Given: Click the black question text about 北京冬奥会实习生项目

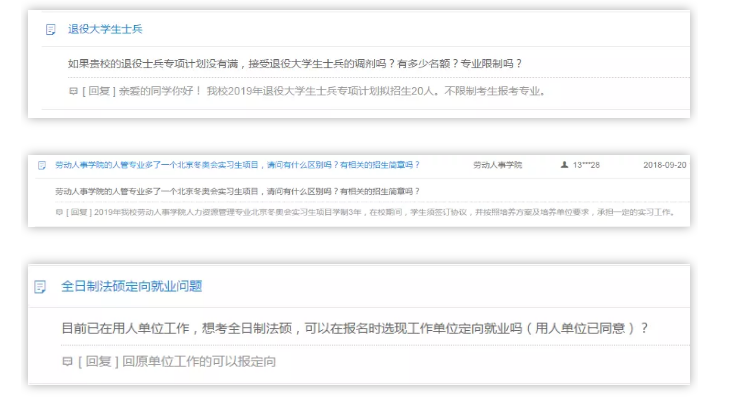Looking at the screenshot, I should pyautogui.click(x=238, y=190).
